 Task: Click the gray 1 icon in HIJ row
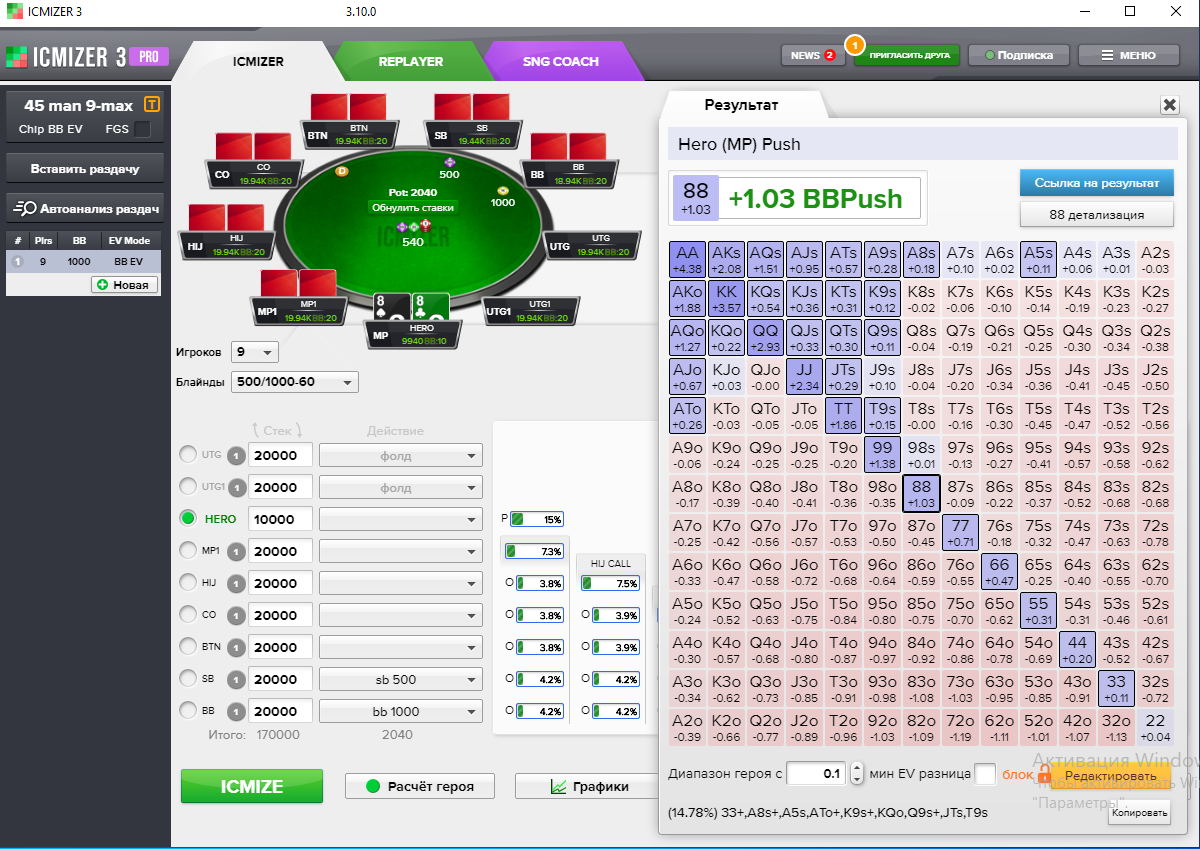(236, 583)
